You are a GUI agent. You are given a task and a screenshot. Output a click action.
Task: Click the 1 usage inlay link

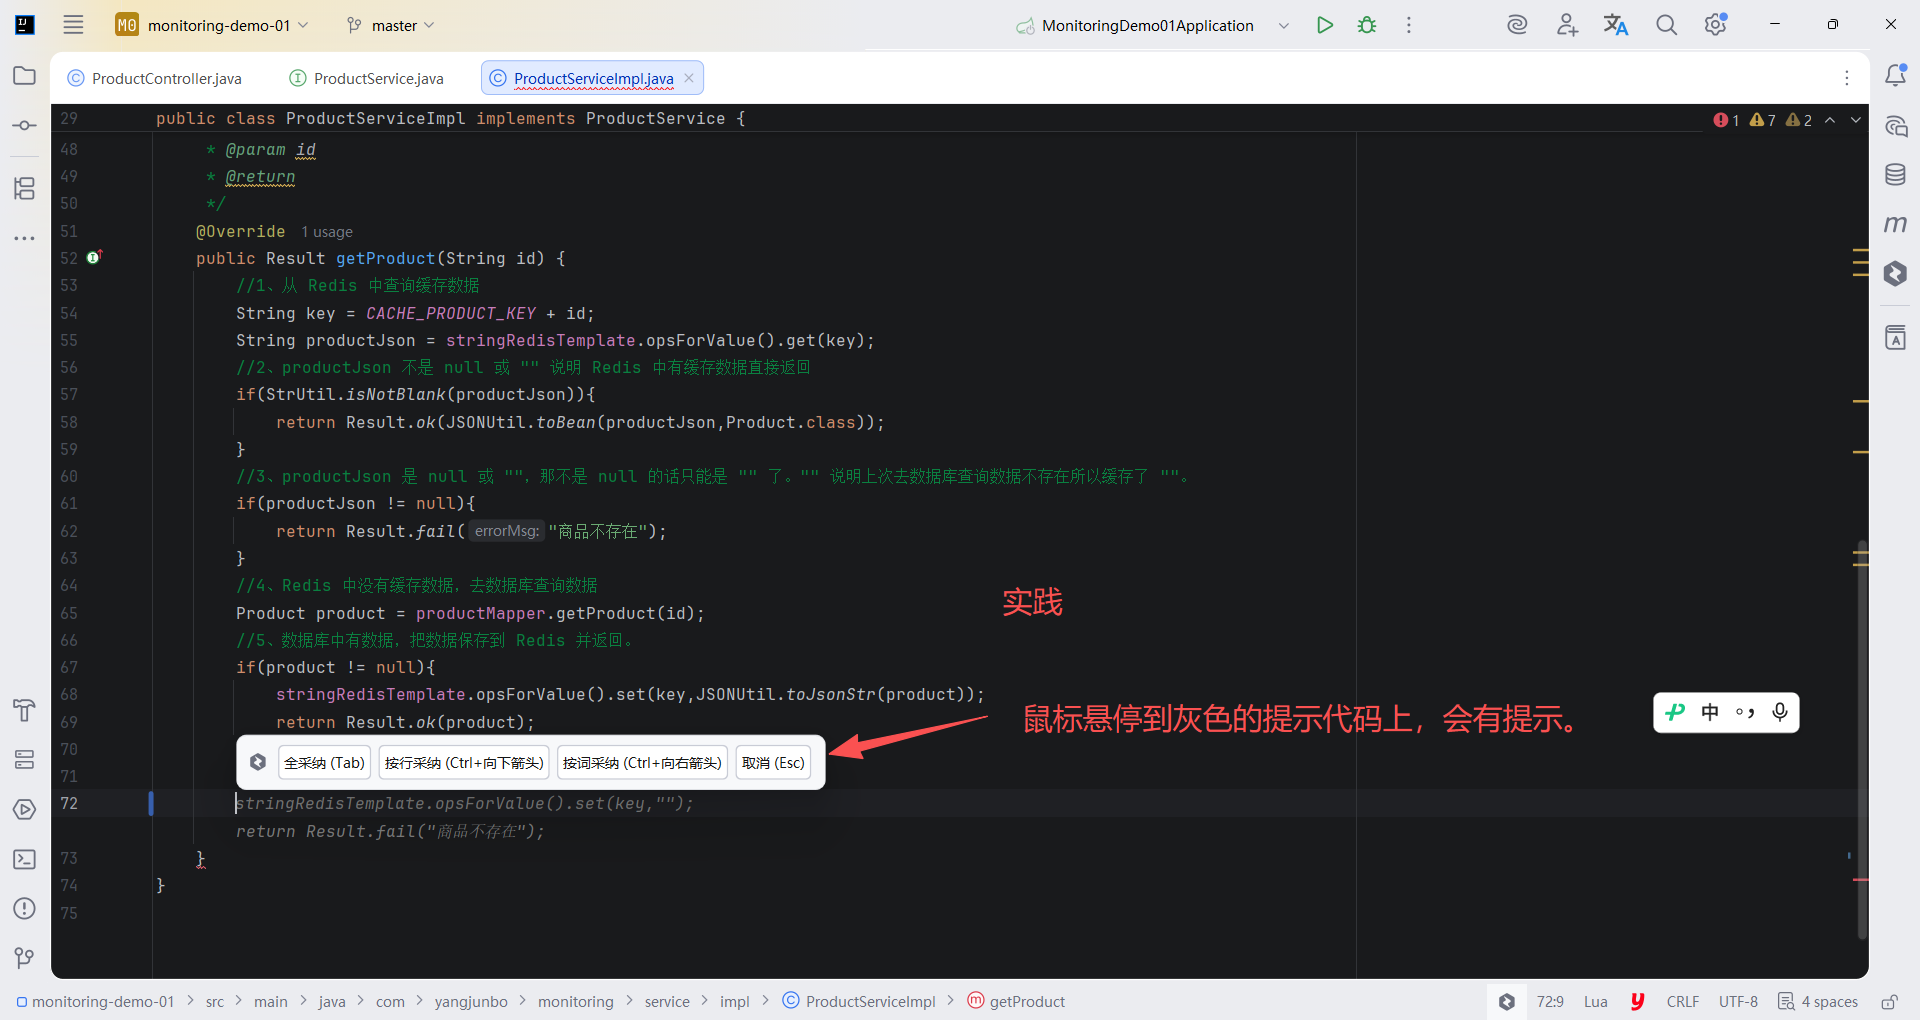(327, 232)
